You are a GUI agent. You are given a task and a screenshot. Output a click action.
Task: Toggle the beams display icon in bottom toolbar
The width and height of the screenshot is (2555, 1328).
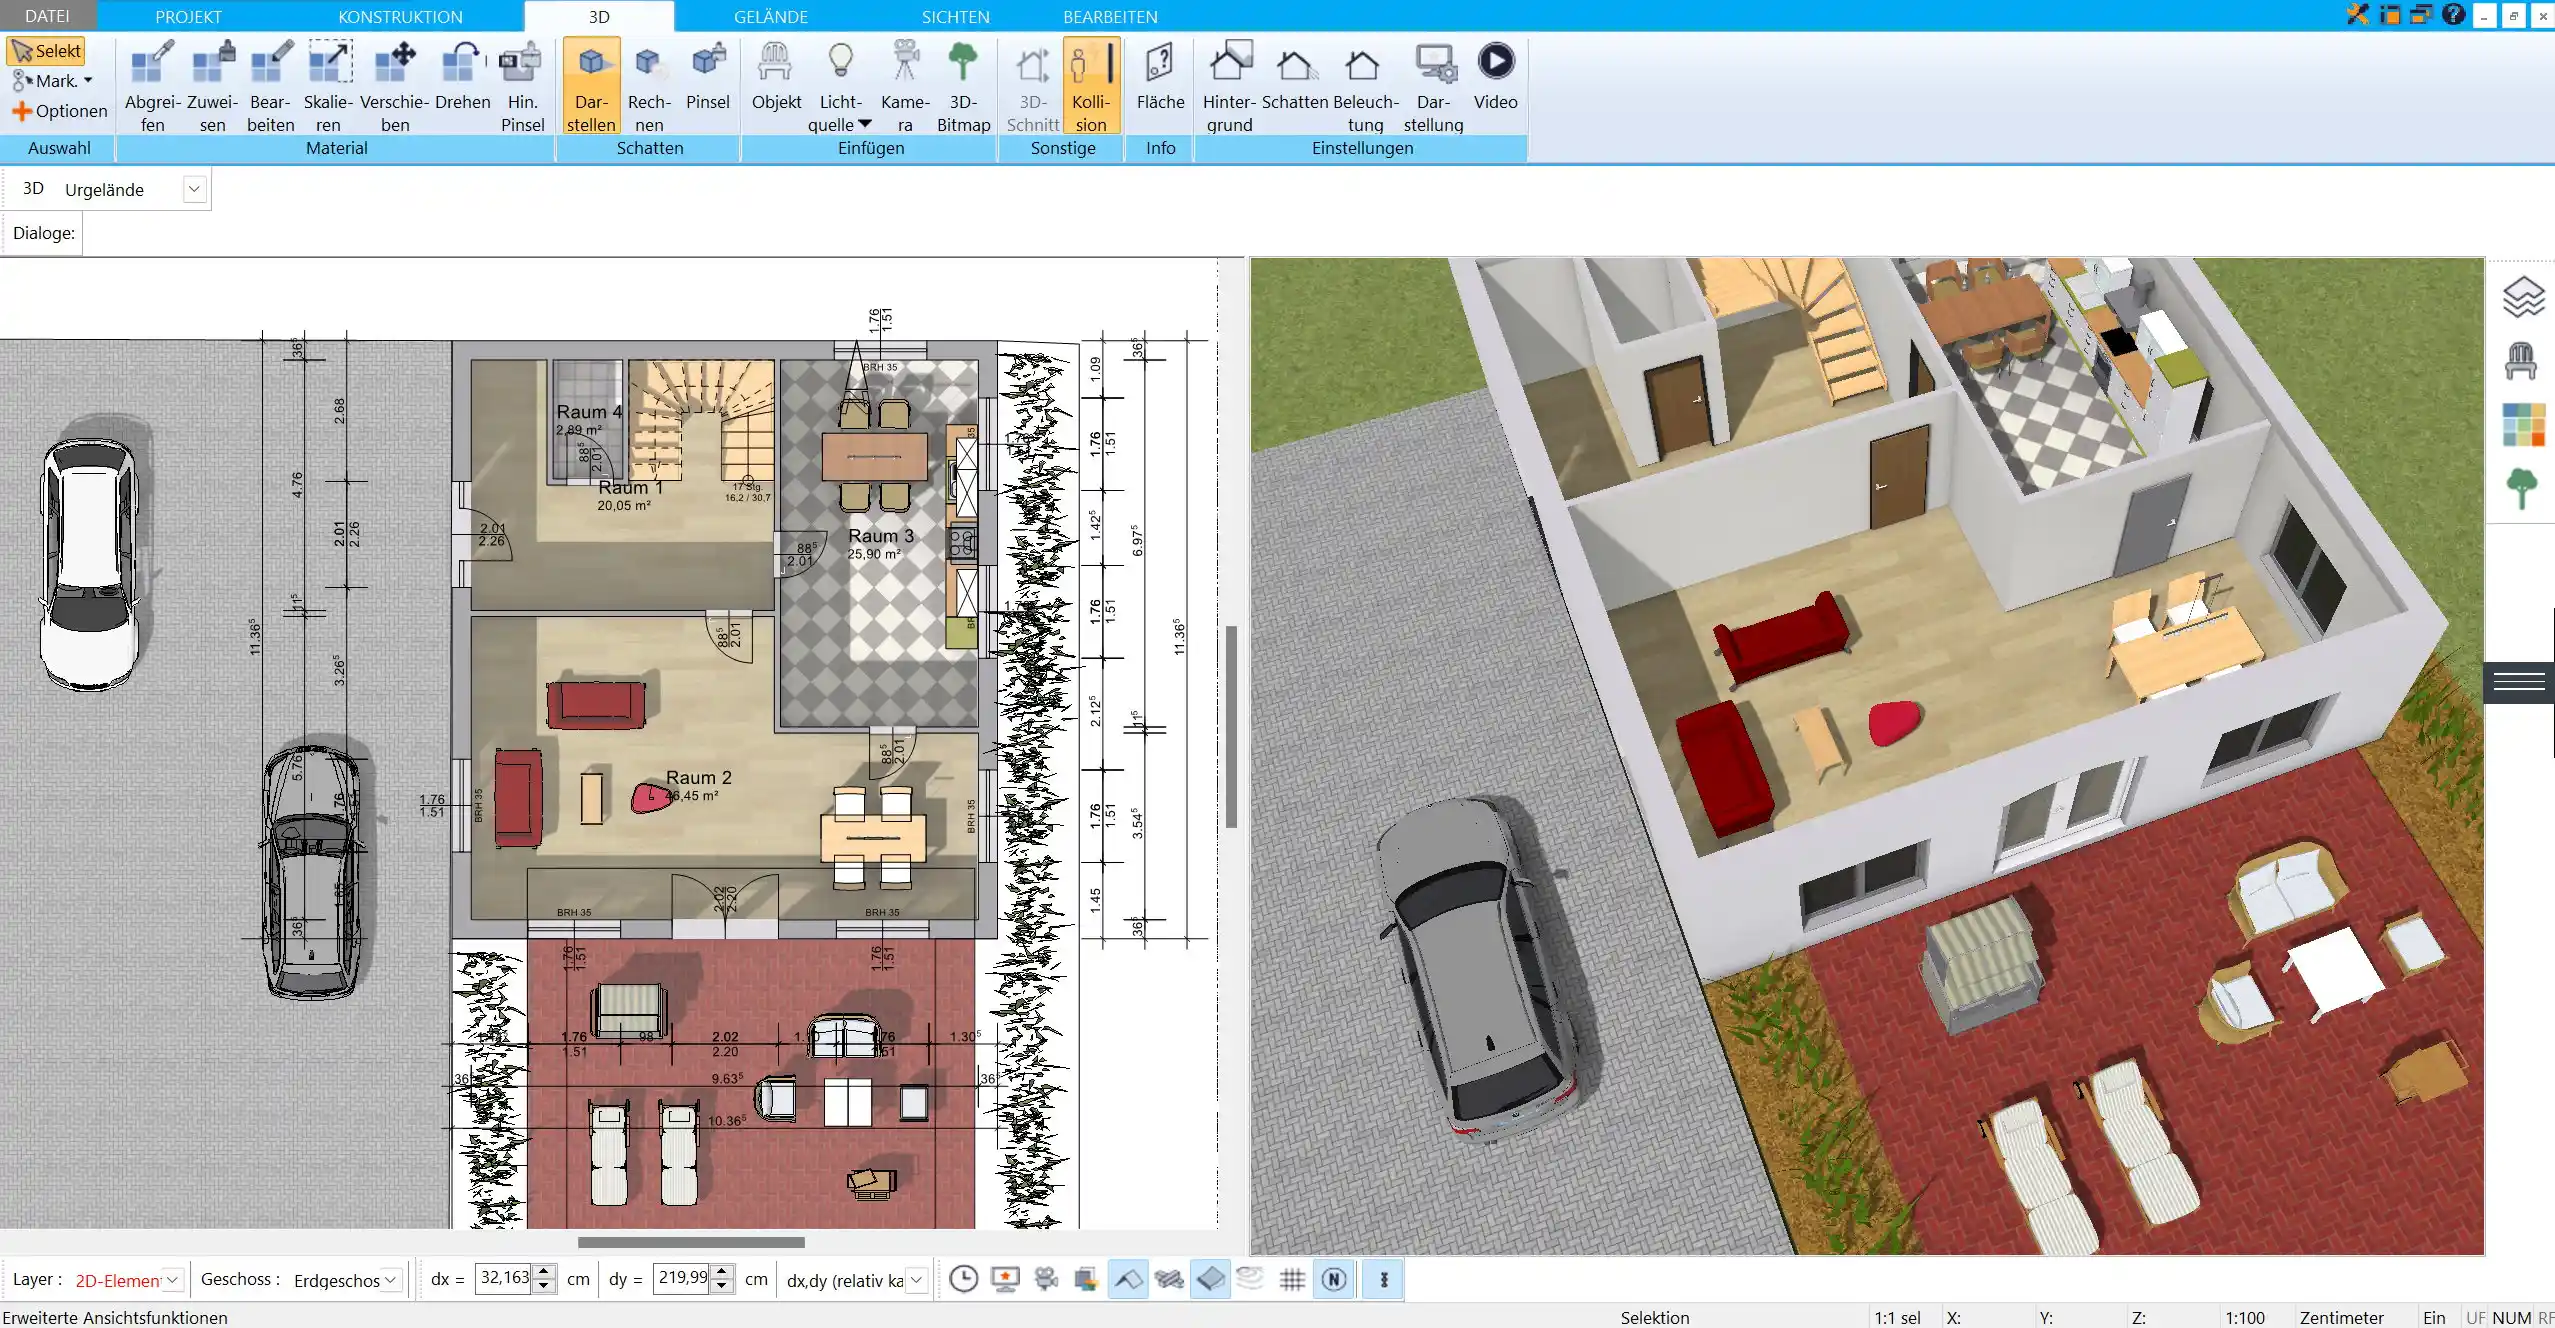click(1169, 1279)
